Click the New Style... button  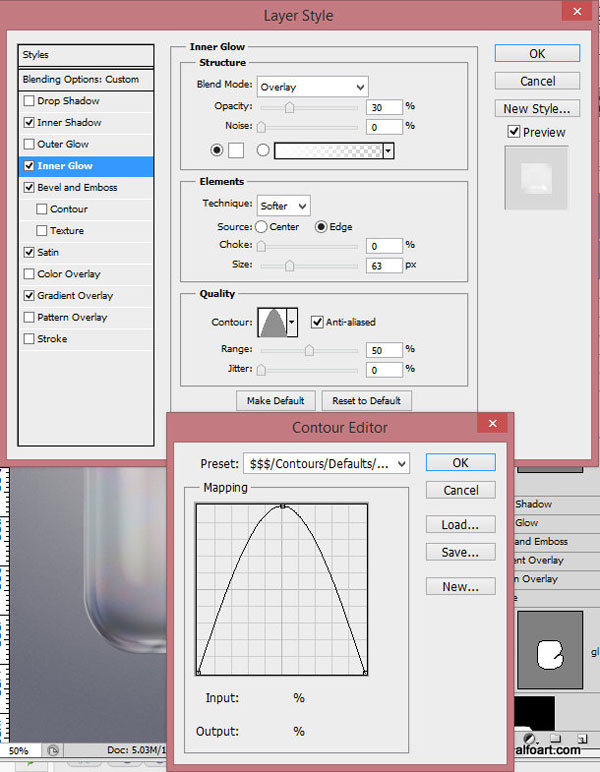tap(537, 109)
